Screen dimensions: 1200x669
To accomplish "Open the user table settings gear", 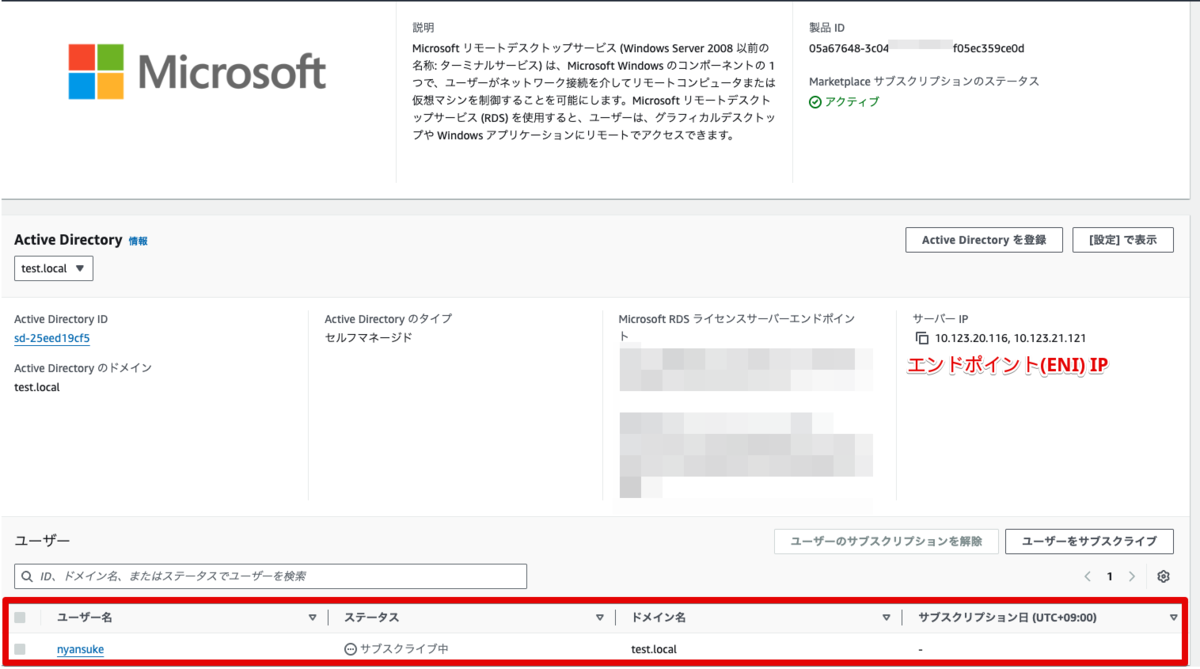I will [1163, 576].
